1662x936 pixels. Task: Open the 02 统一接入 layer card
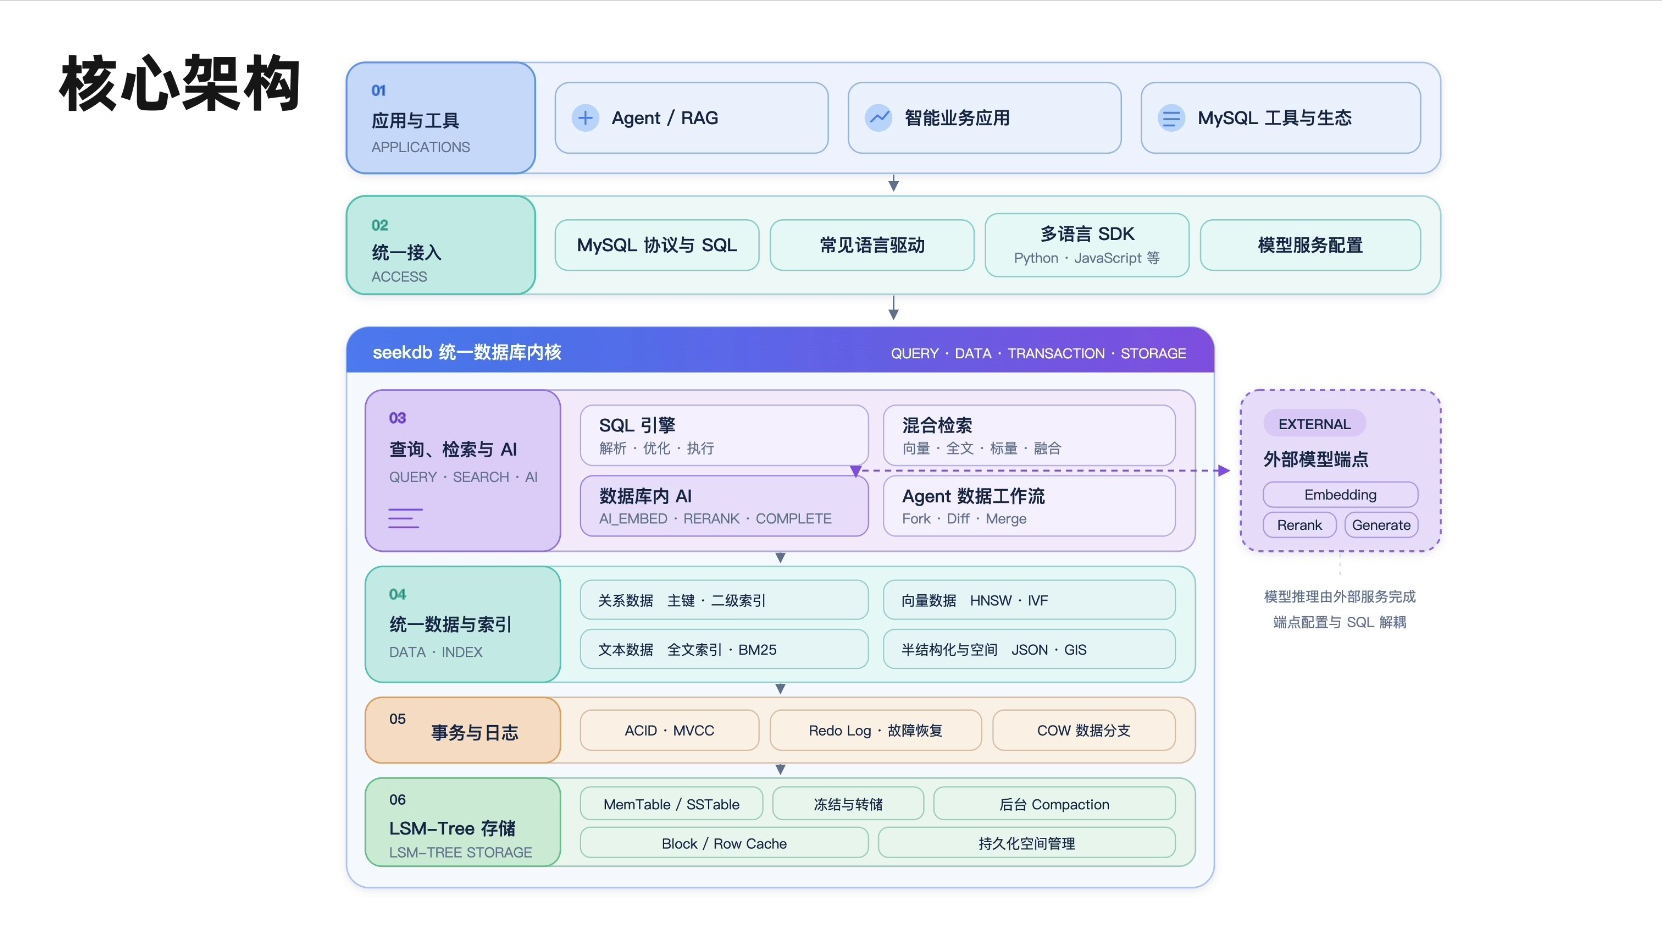[441, 245]
